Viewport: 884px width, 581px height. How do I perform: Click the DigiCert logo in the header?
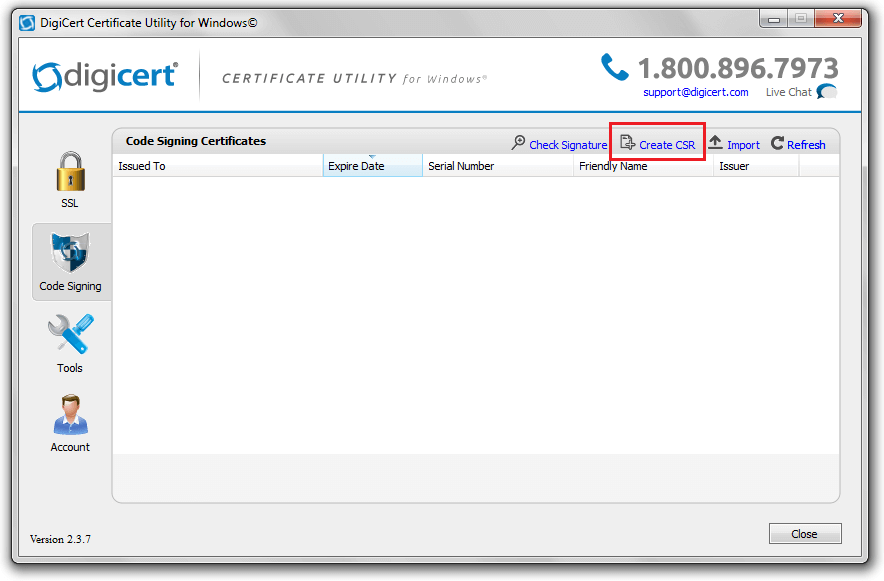[x=105, y=77]
